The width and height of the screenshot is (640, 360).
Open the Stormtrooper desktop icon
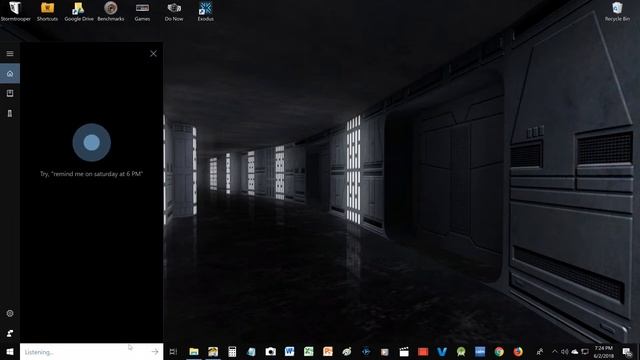[x=16, y=11]
